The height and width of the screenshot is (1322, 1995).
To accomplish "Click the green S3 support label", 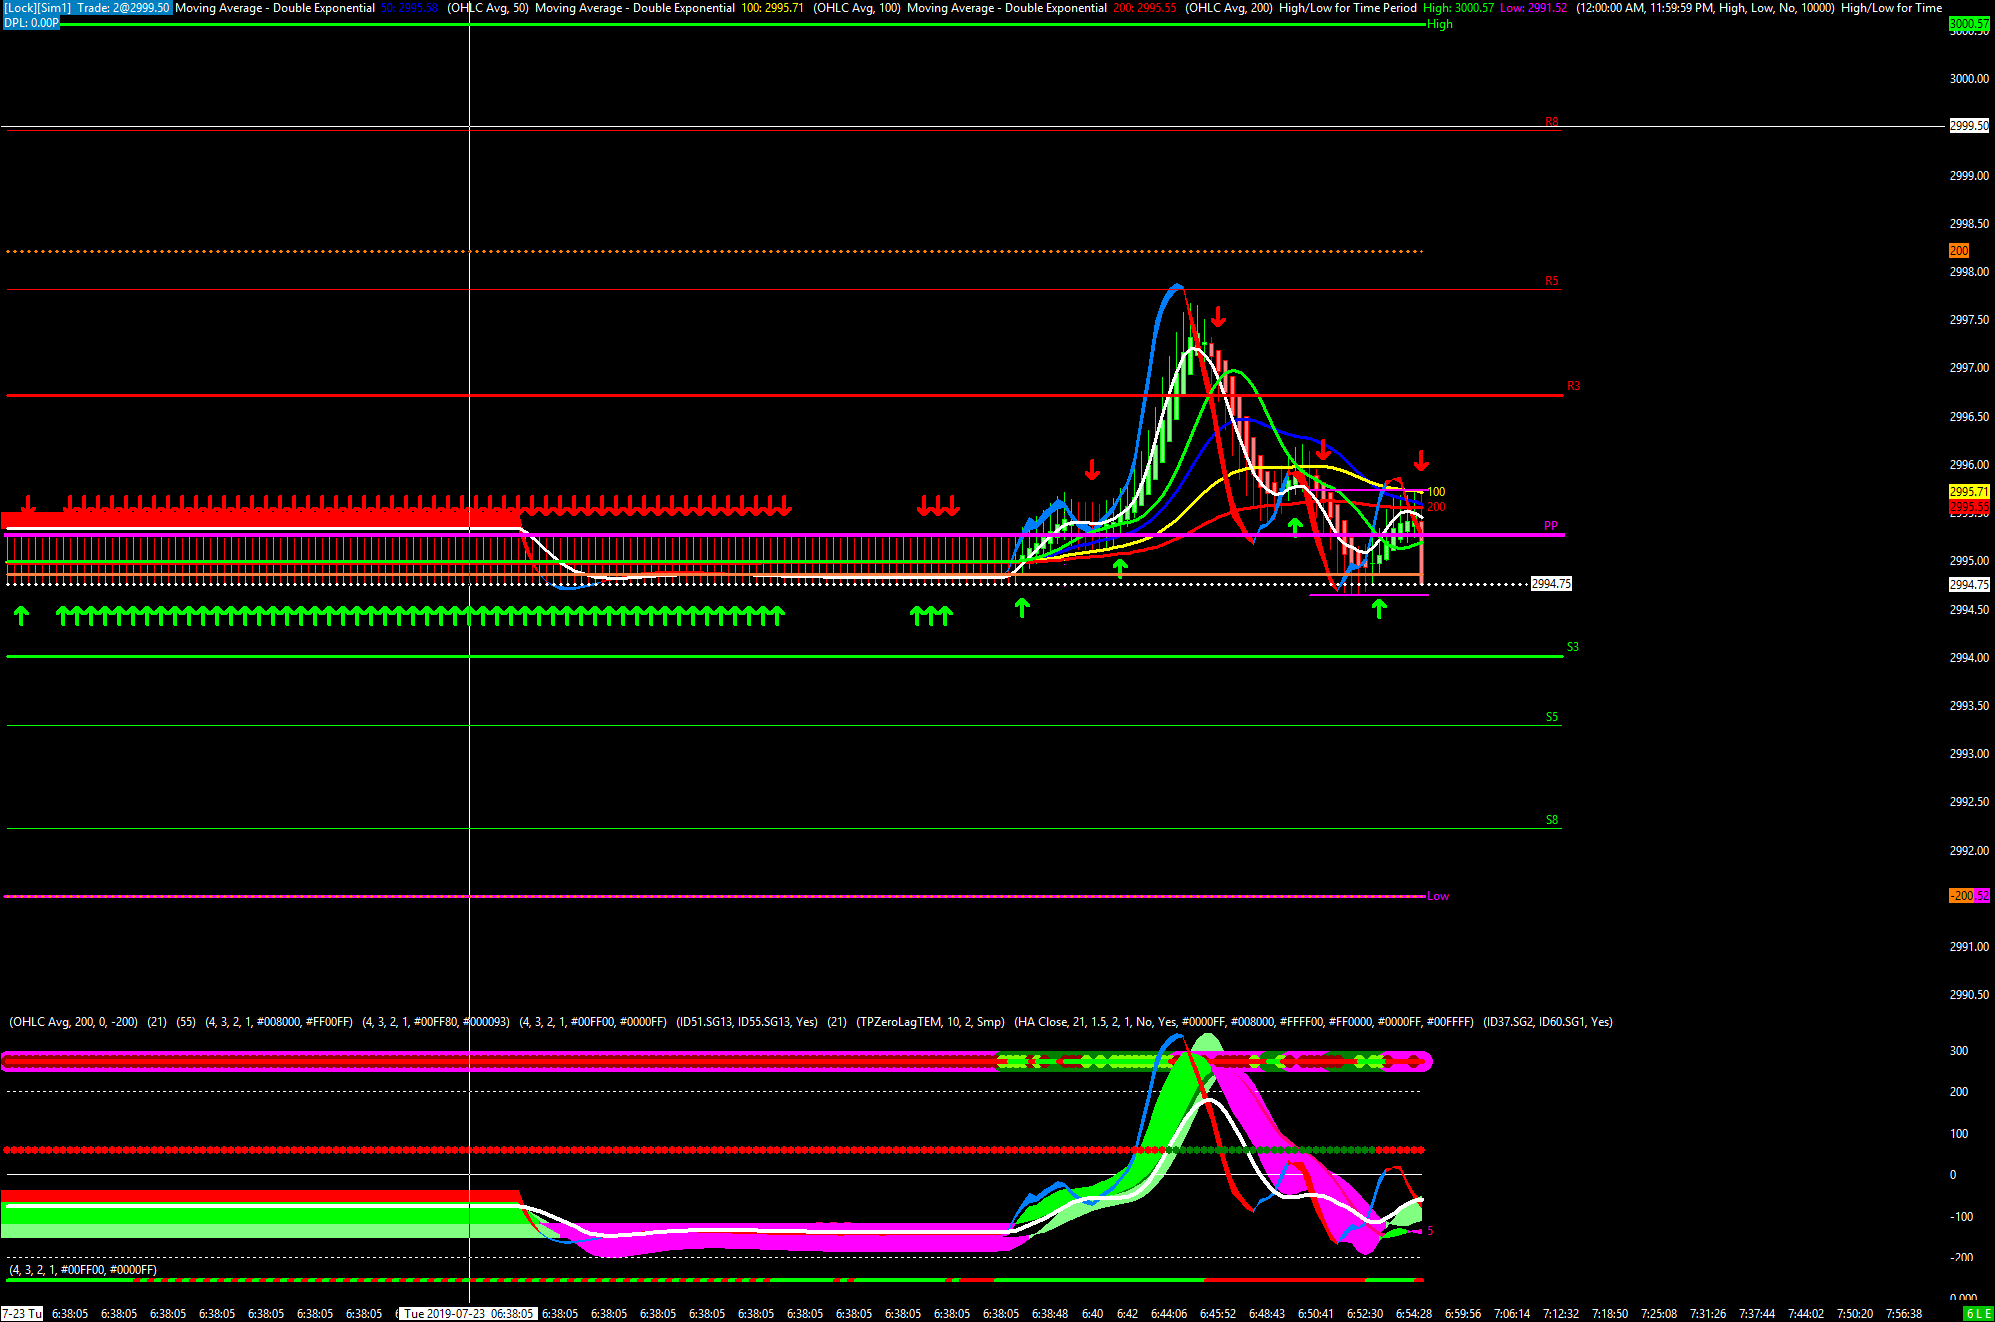I will 1572,647.
